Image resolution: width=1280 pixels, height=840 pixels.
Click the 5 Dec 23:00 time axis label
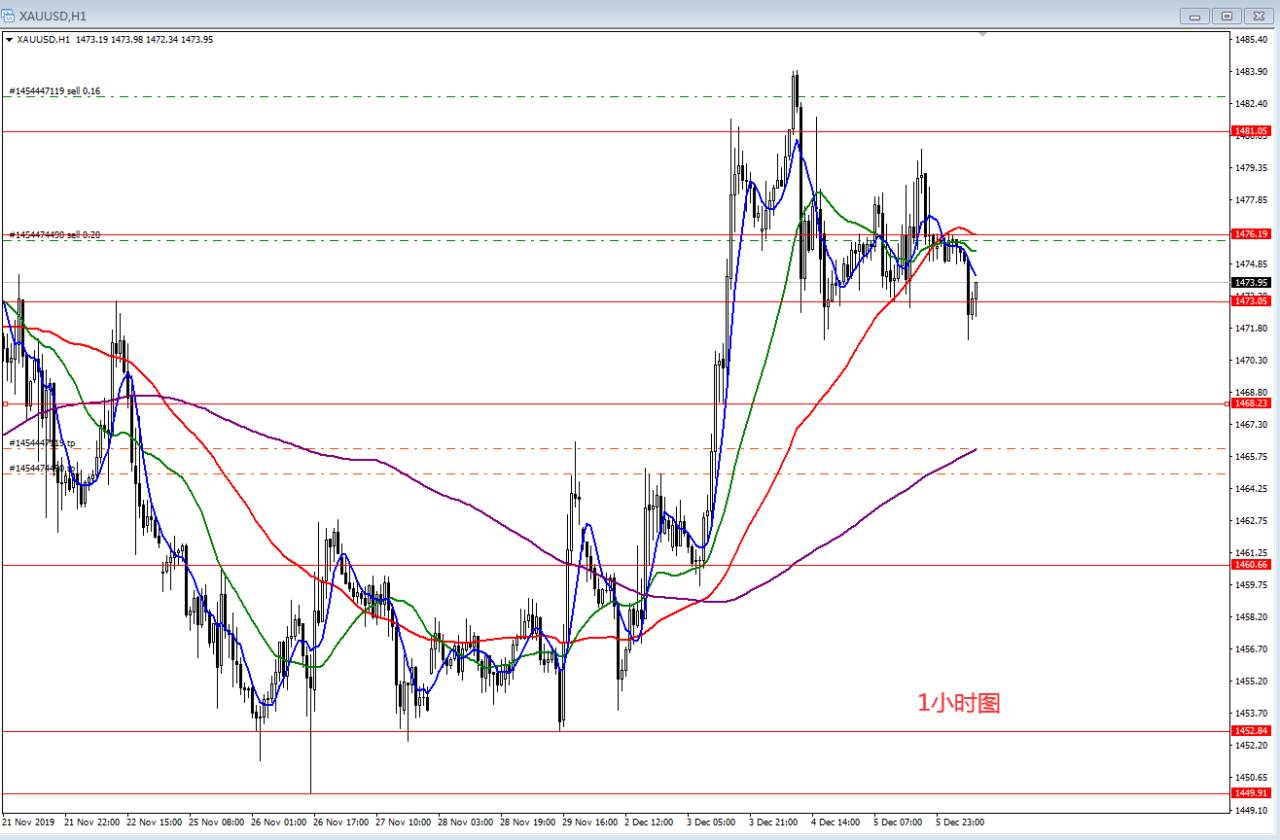click(x=961, y=822)
